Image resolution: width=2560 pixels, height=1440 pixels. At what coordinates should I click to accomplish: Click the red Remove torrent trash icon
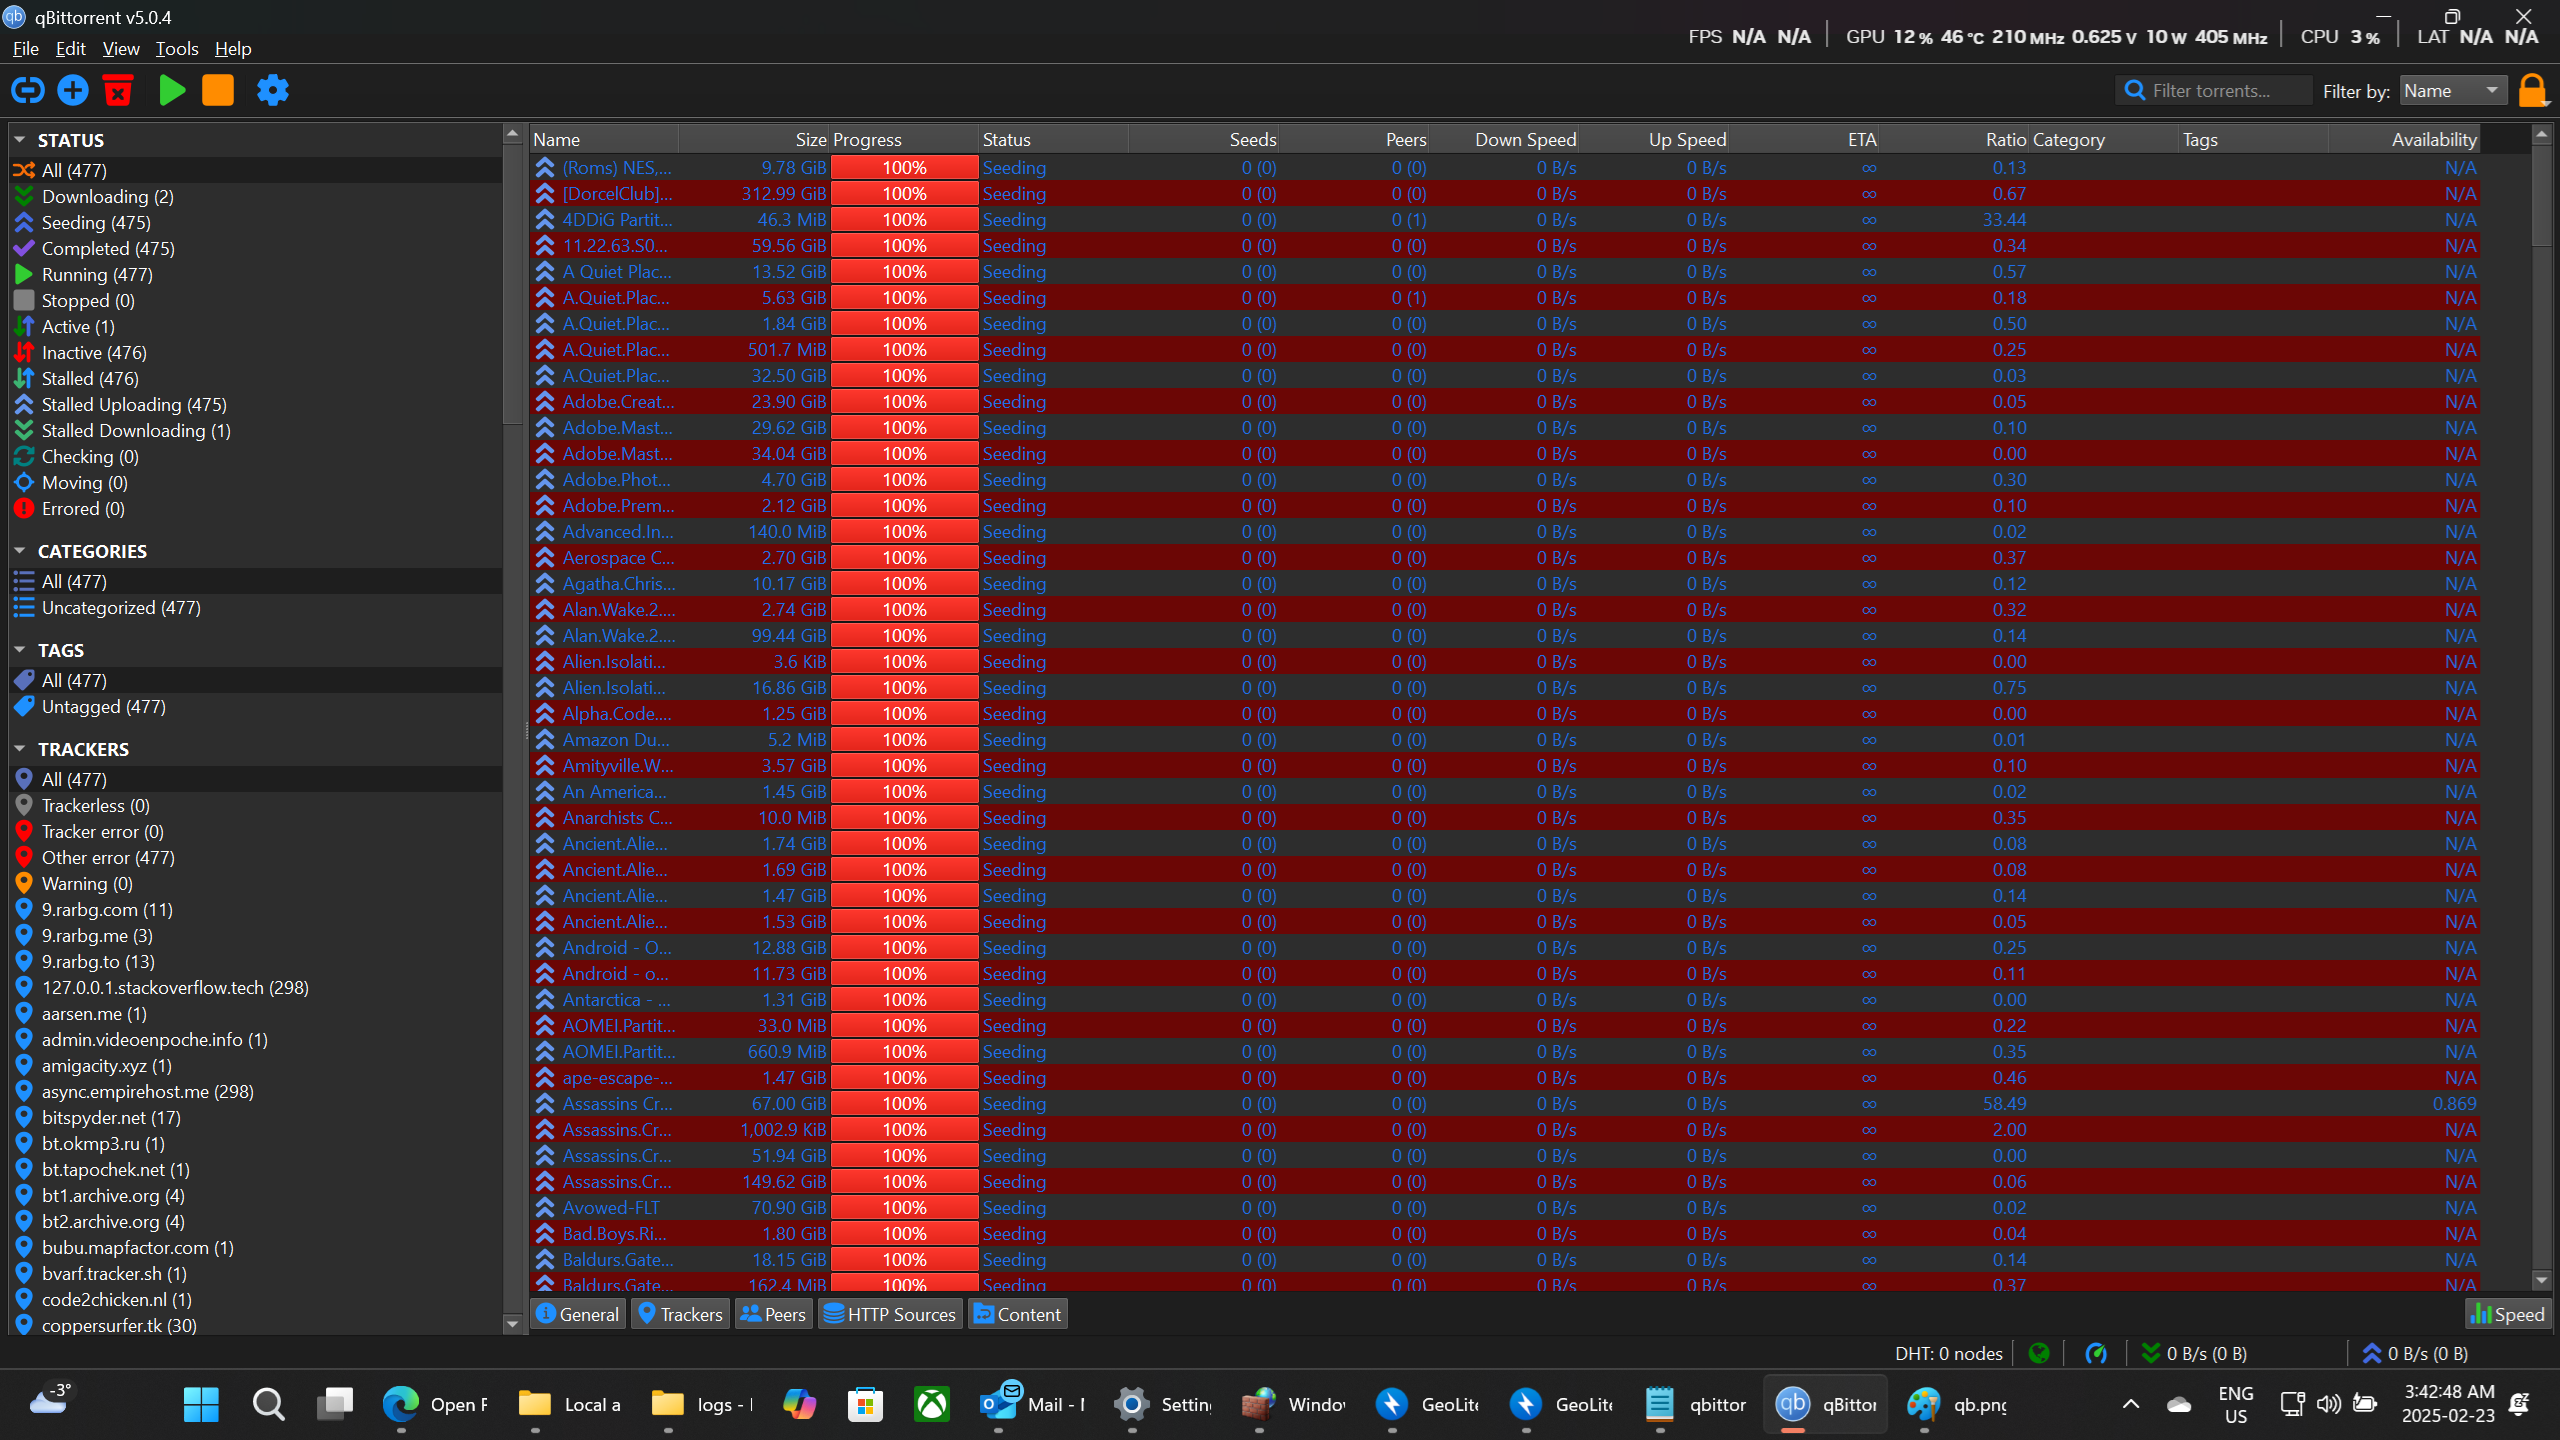pos(118,90)
